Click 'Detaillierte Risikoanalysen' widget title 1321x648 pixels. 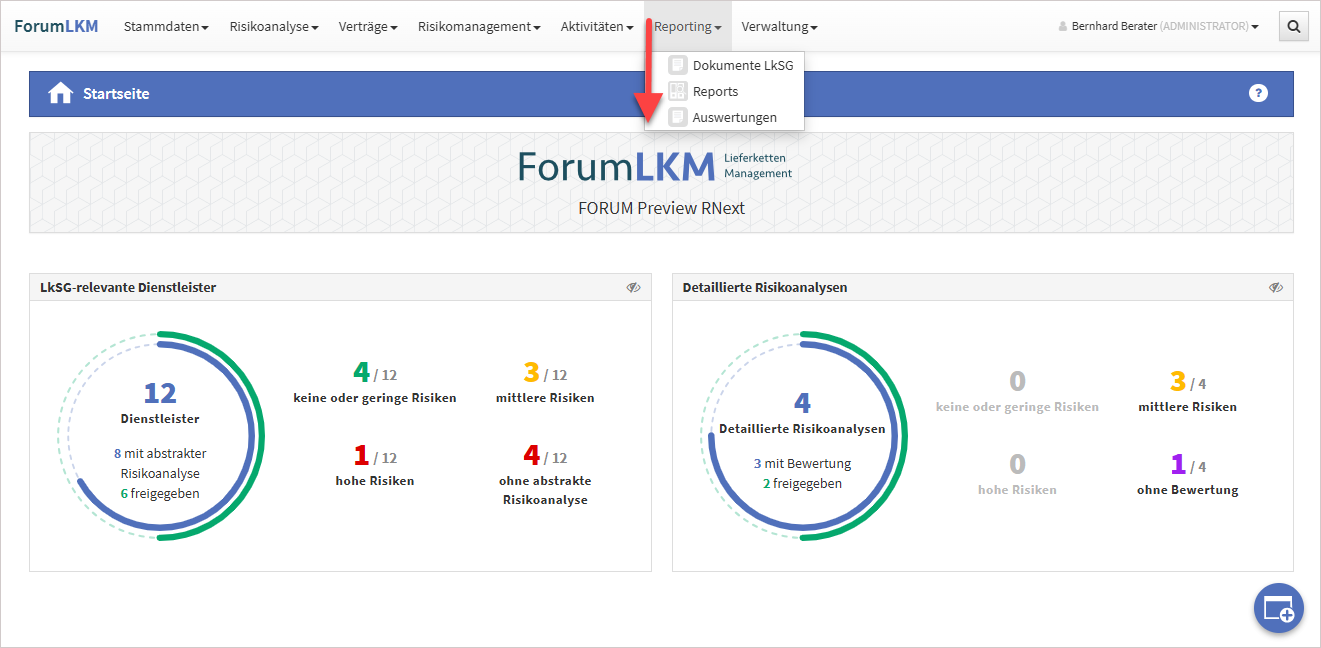765,287
